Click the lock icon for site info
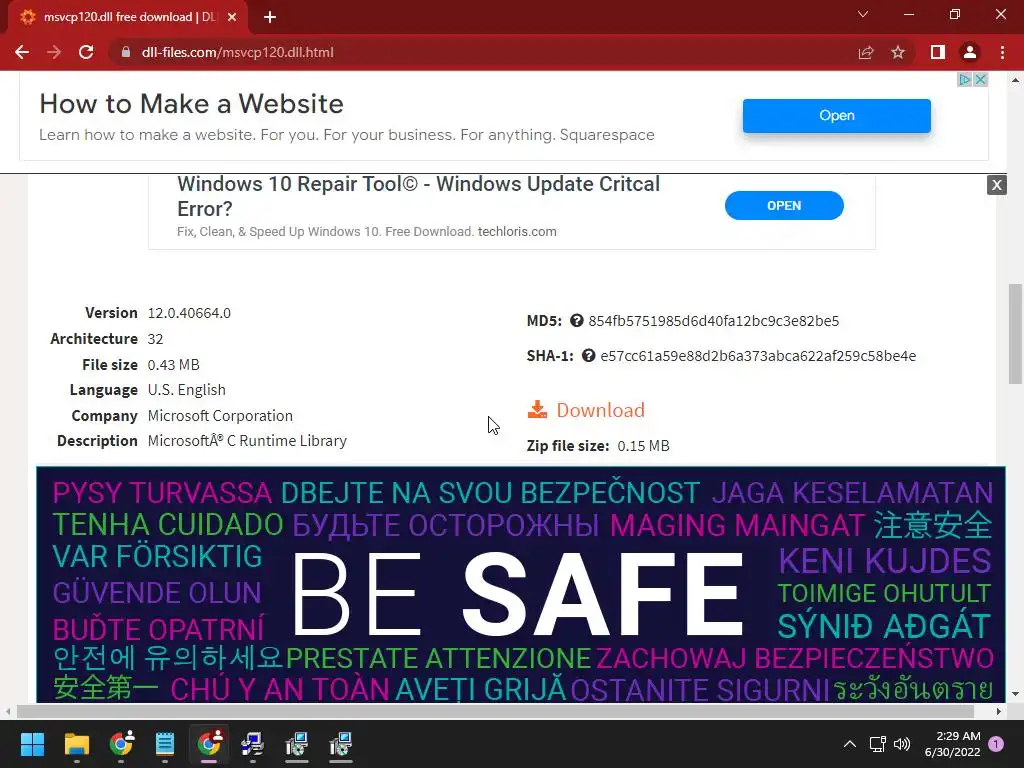The width and height of the screenshot is (1024, 768). point(126,52)
